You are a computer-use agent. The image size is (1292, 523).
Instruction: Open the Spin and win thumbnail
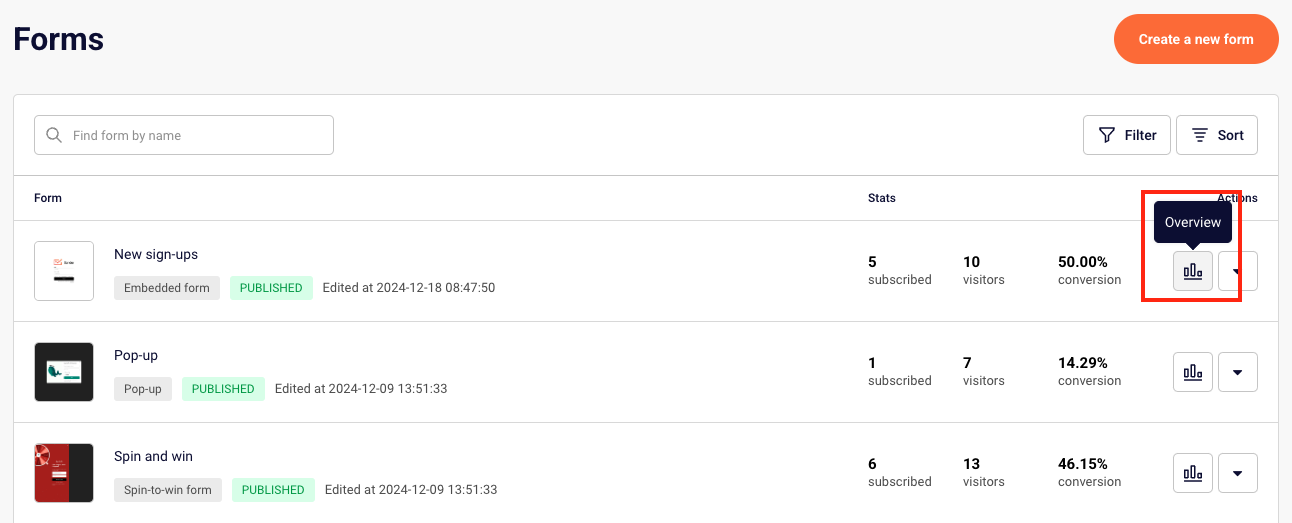click(64, 473)
